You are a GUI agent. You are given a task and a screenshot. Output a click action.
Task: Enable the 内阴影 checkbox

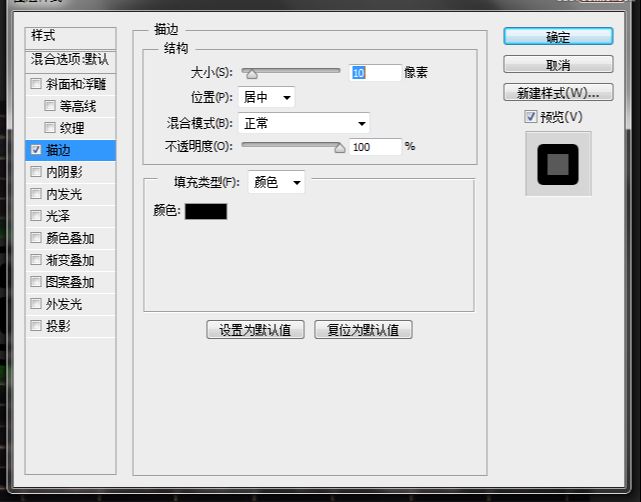tap(36, 172)
